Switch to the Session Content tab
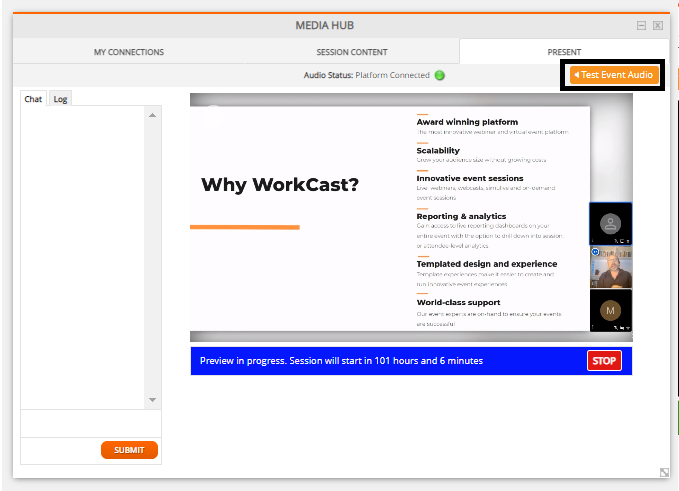Image resolution: width=679 pixels, height=491 pixels. pyautogui.click(x=352, y=52)
